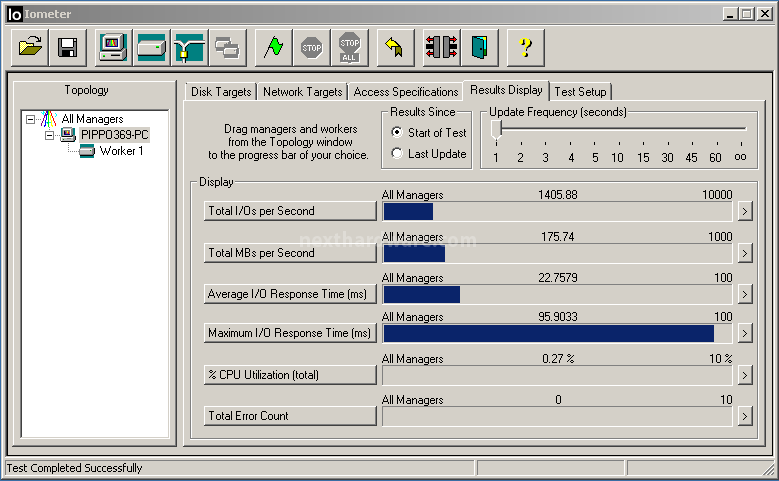Select Worker 1 in the Topology tree
Screen dimensions: 779x481
click(x=121, y=151)
